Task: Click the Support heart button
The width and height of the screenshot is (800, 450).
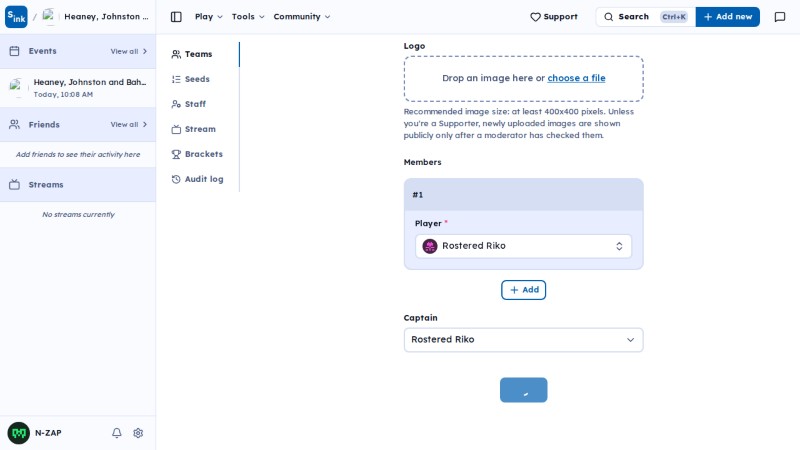Action: 554,17
